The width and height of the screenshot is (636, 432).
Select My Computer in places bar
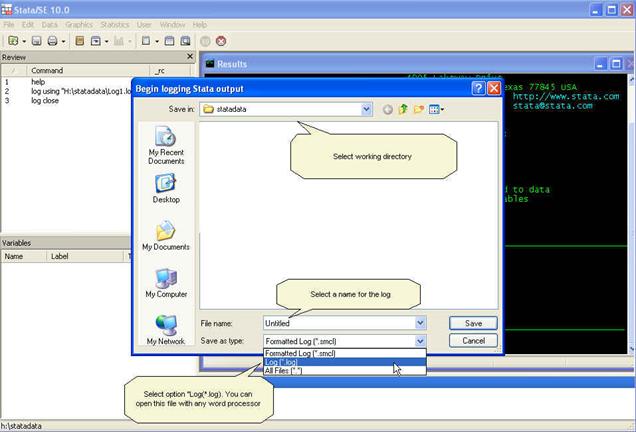[166, 282]
